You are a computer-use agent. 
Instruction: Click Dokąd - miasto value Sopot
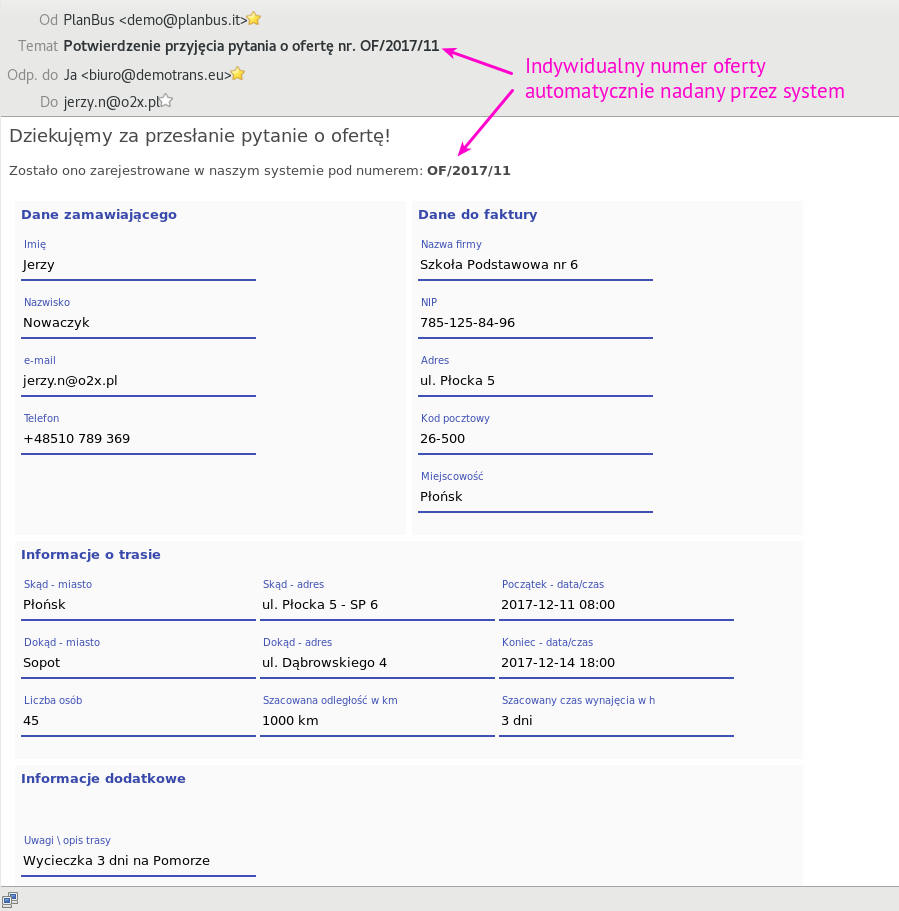(42, 663)
